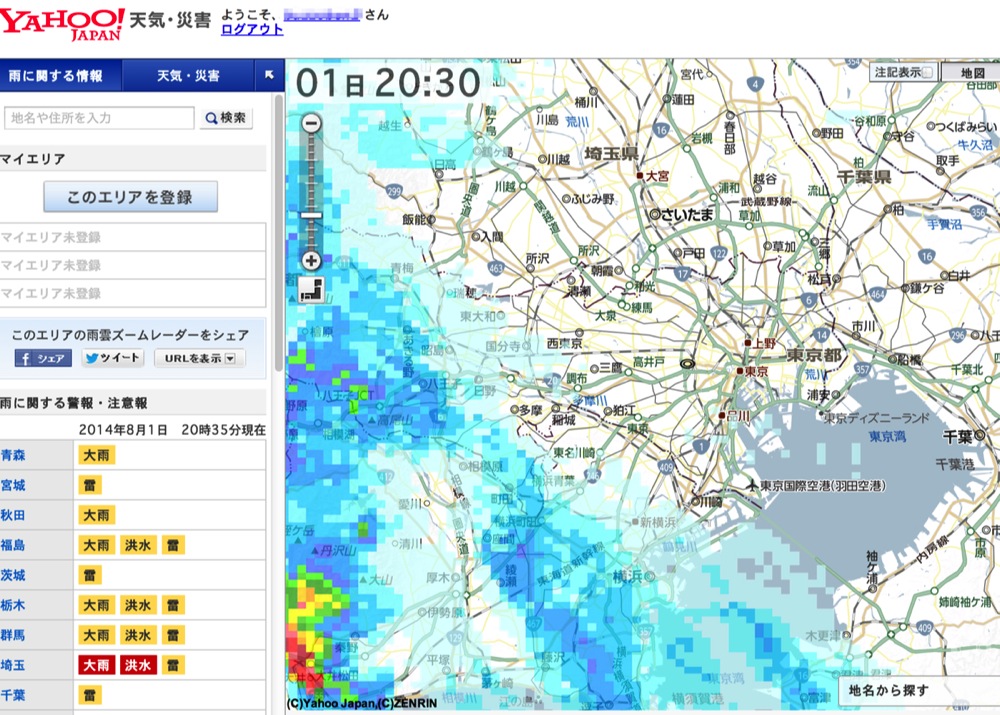This screenshot has width=1000, height=715.
Task: Click the ログアウト link
Action: [x=252, y=30]
